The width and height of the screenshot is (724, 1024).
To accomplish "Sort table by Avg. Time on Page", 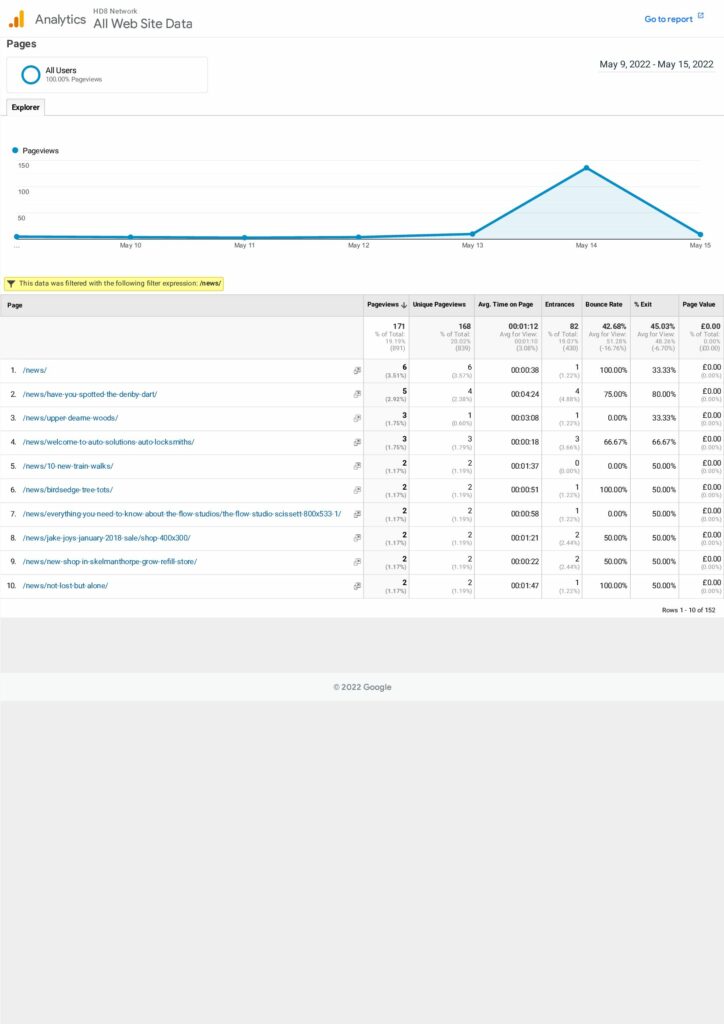I will (x=505, y=305).
